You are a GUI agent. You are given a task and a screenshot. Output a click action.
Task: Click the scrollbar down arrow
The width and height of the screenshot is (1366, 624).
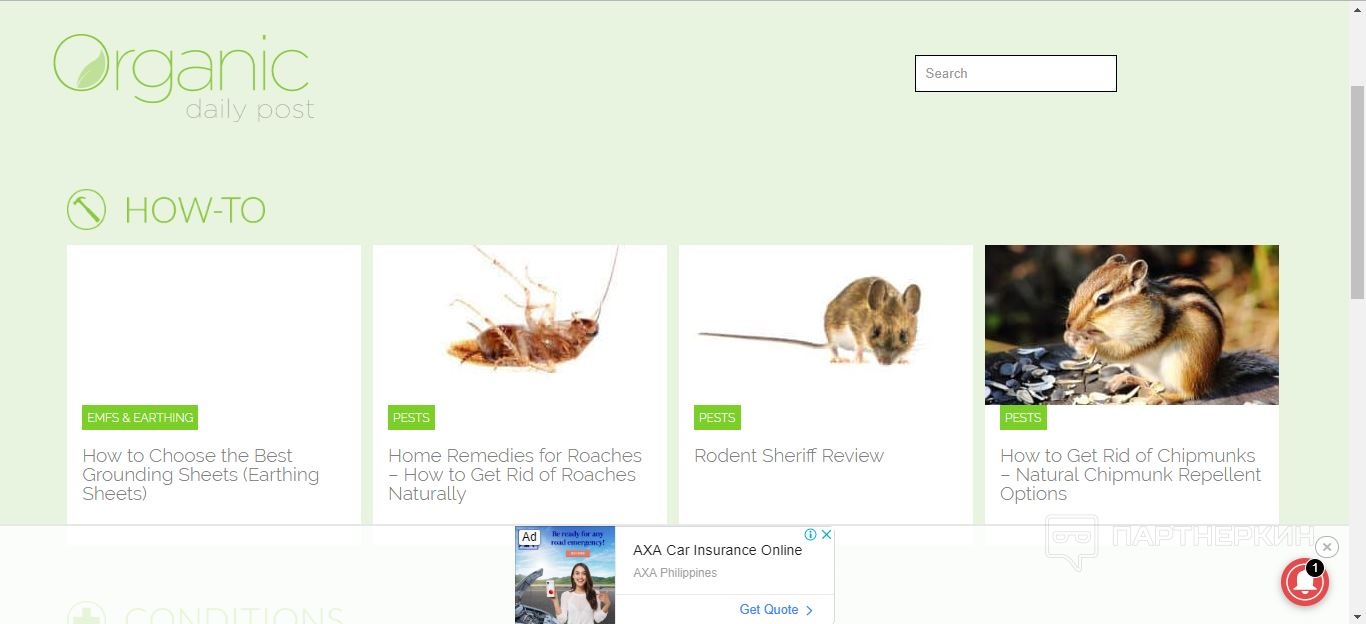(x=1357, y=615)
